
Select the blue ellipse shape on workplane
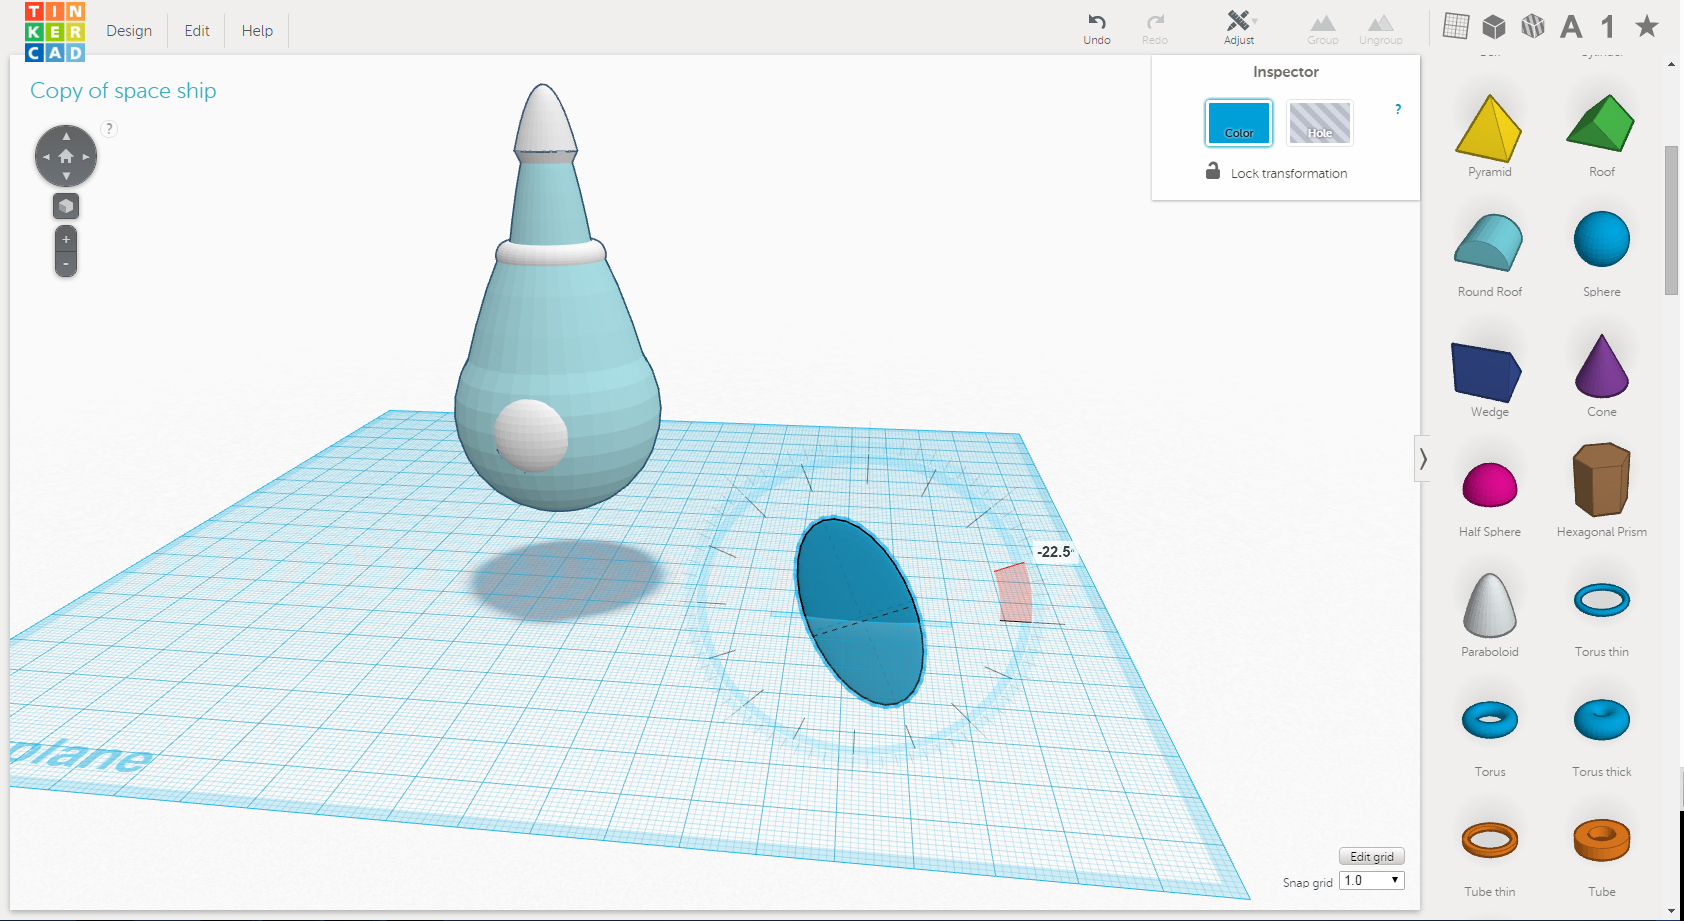pos(859,611)
